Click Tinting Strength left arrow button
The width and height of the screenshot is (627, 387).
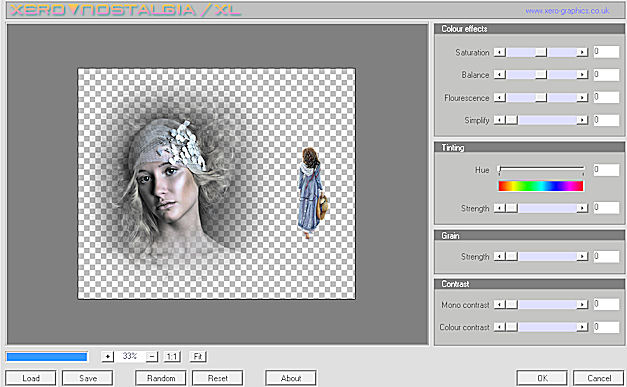pos(499,208)
